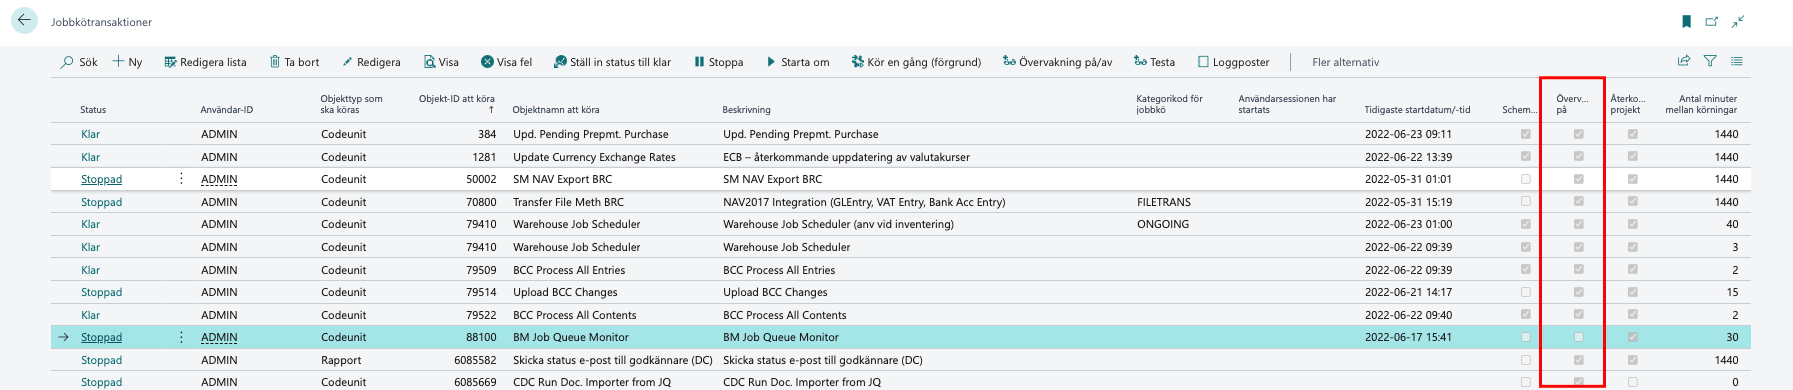Sort by Objekt-ID att köra column header
Screen dimensions: 1793x390
pyautogui.click(x=456, y=104)
